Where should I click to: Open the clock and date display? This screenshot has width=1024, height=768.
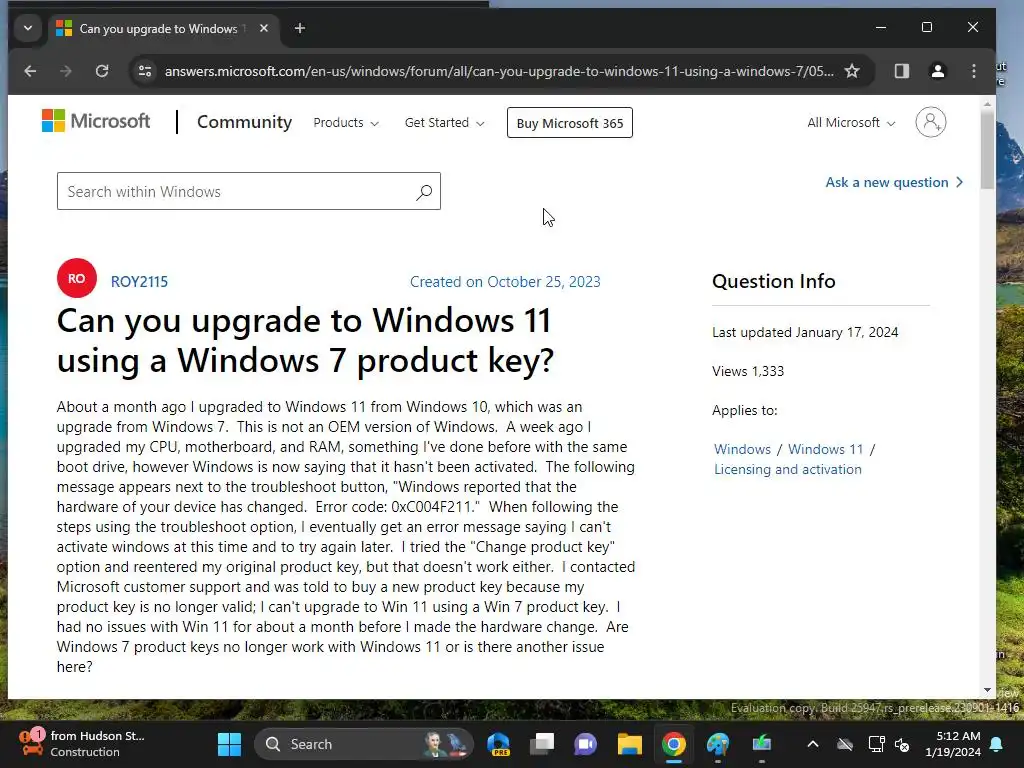[953, 744]
